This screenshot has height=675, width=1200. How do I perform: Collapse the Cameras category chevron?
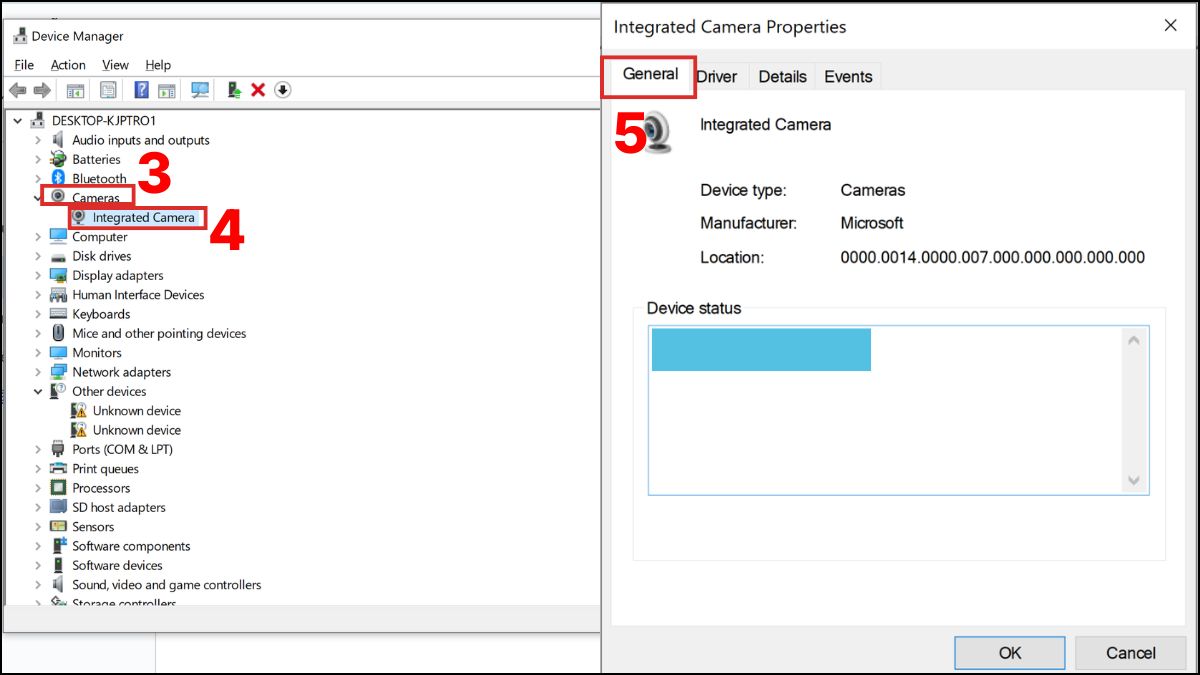pos(38,198)
